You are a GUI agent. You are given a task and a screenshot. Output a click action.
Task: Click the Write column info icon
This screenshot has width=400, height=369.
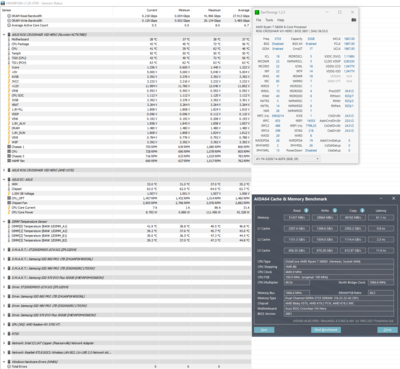(x=335, y=210)
